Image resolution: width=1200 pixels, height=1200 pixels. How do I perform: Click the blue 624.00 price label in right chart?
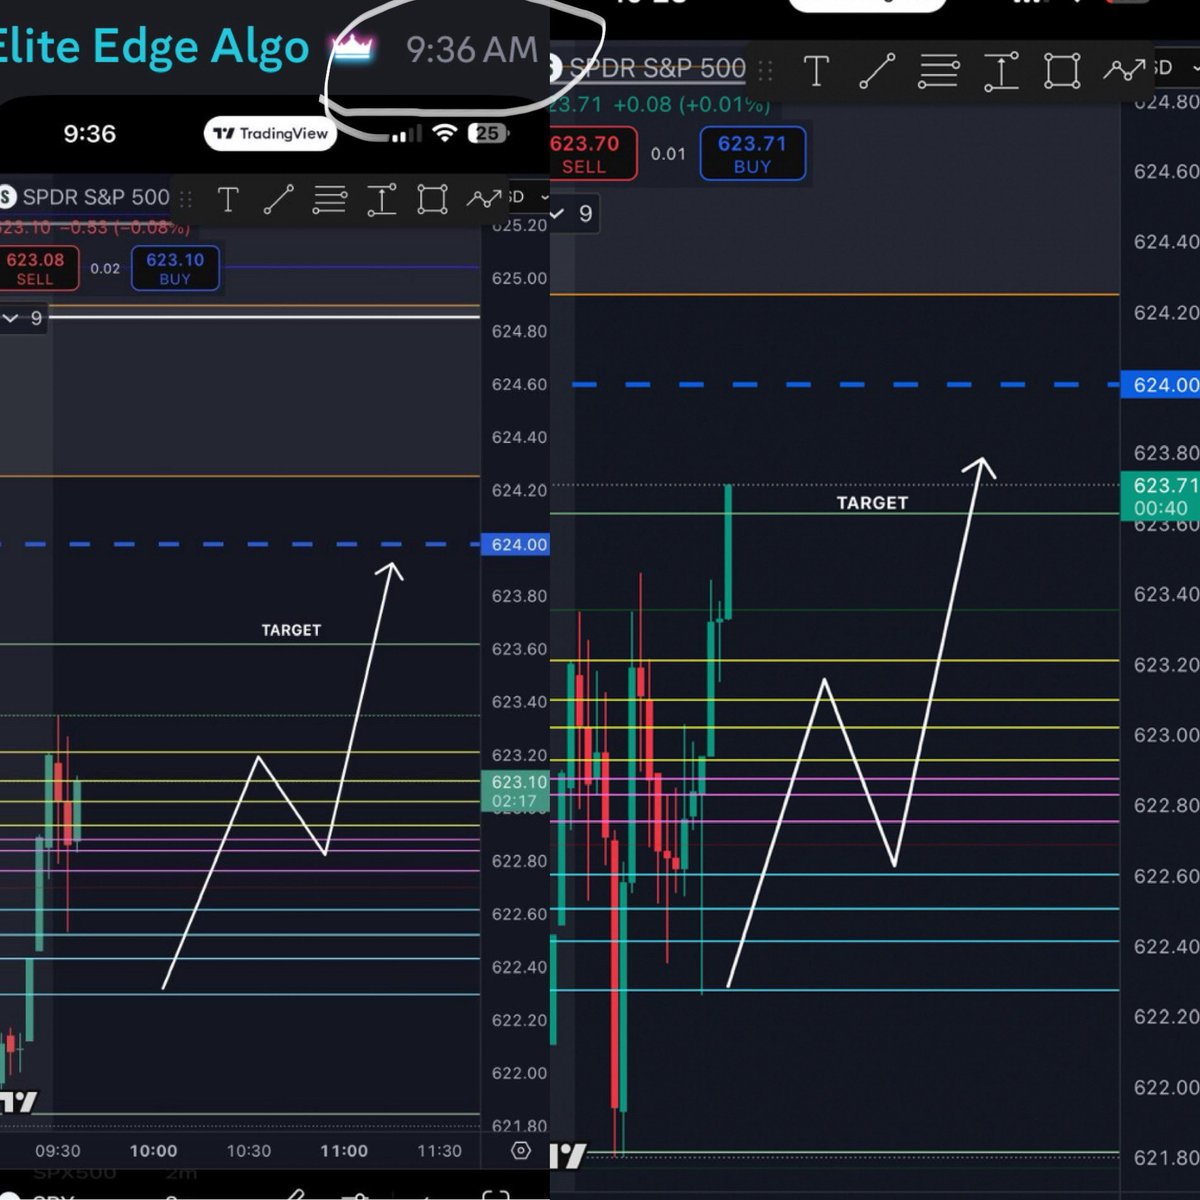(1161, 385)
